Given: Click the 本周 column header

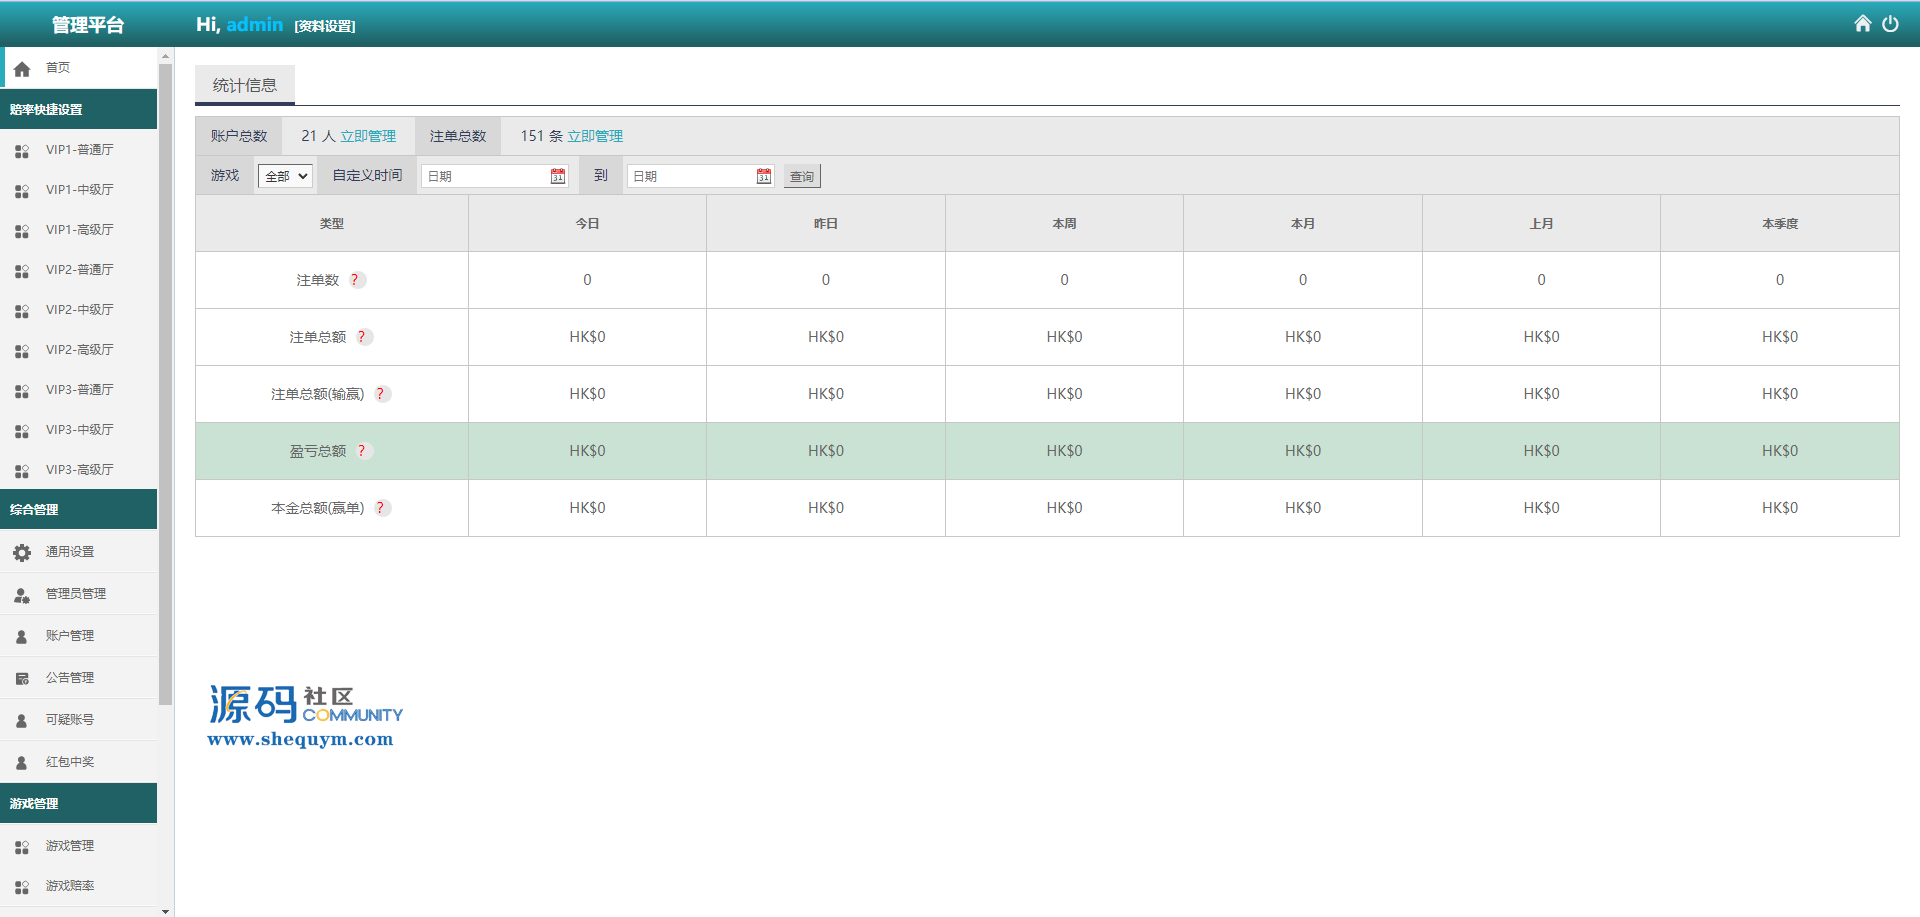Looking at the screenshot, I should [x=1064, y=224].
